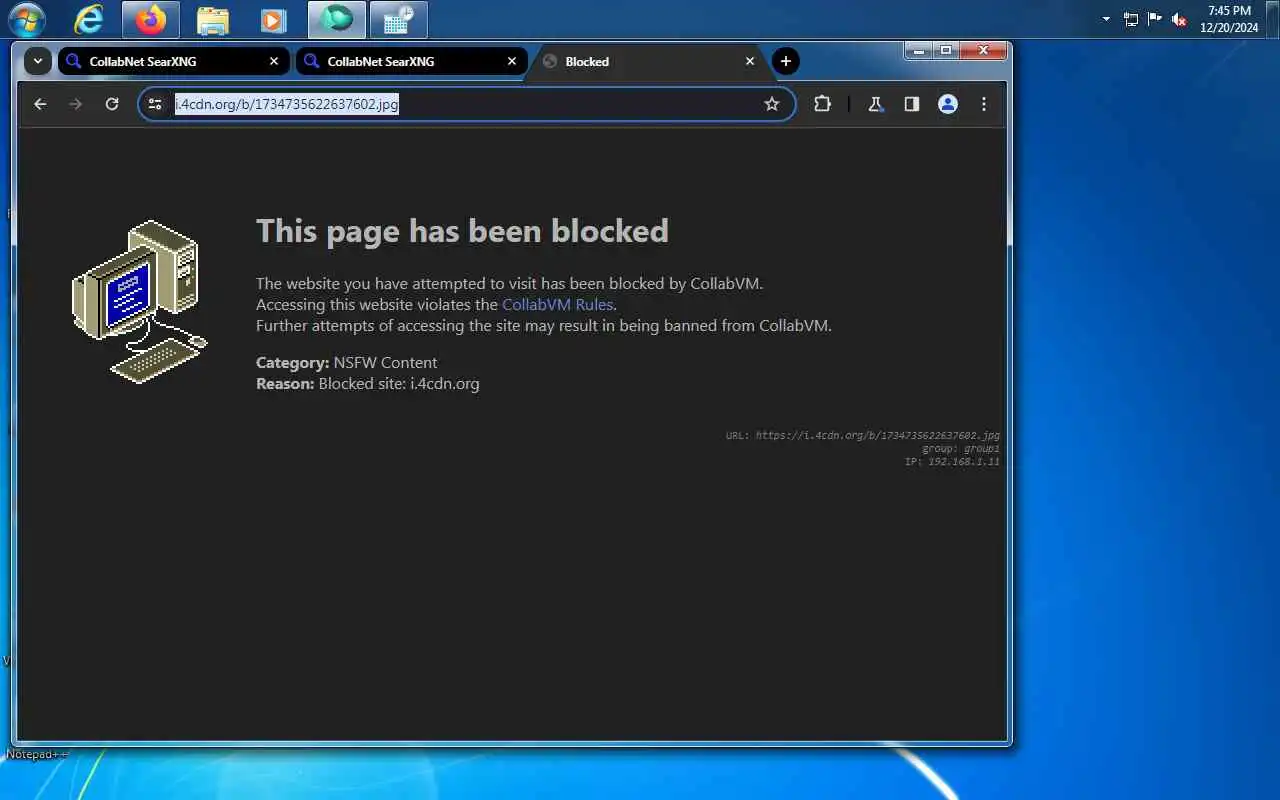The height and width of the screenshot is (800, 1280).
Task: Click the pixel computer illustration
Action: coord(140,301)
